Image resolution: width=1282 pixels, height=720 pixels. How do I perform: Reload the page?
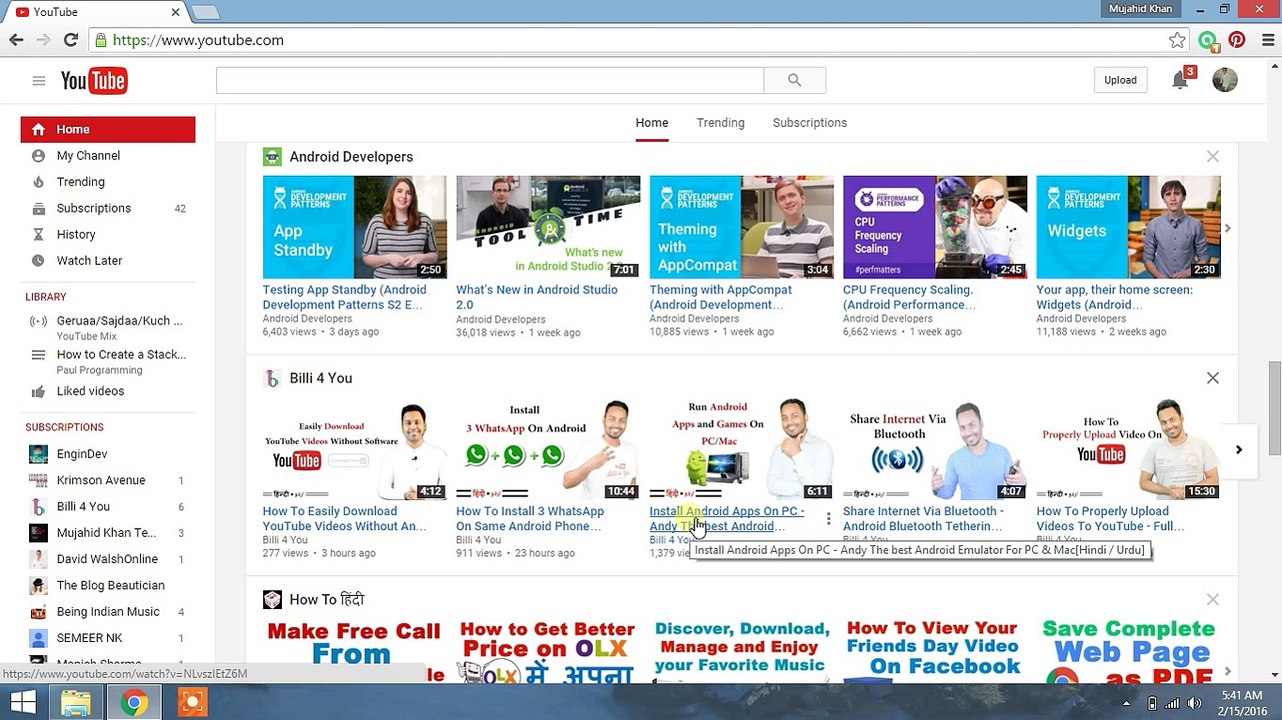(x=71, y=40)
